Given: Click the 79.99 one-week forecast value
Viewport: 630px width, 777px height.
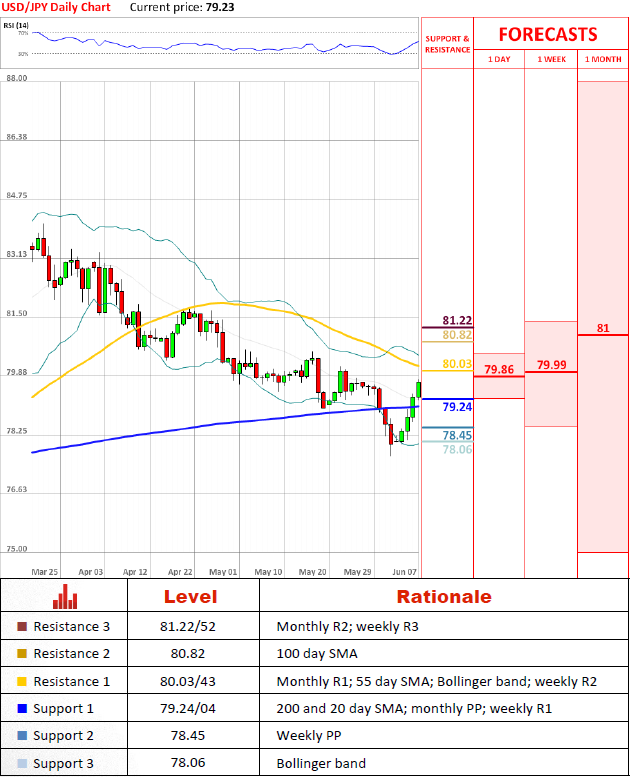Looking at the screenshot, I should tap(551, 365).
